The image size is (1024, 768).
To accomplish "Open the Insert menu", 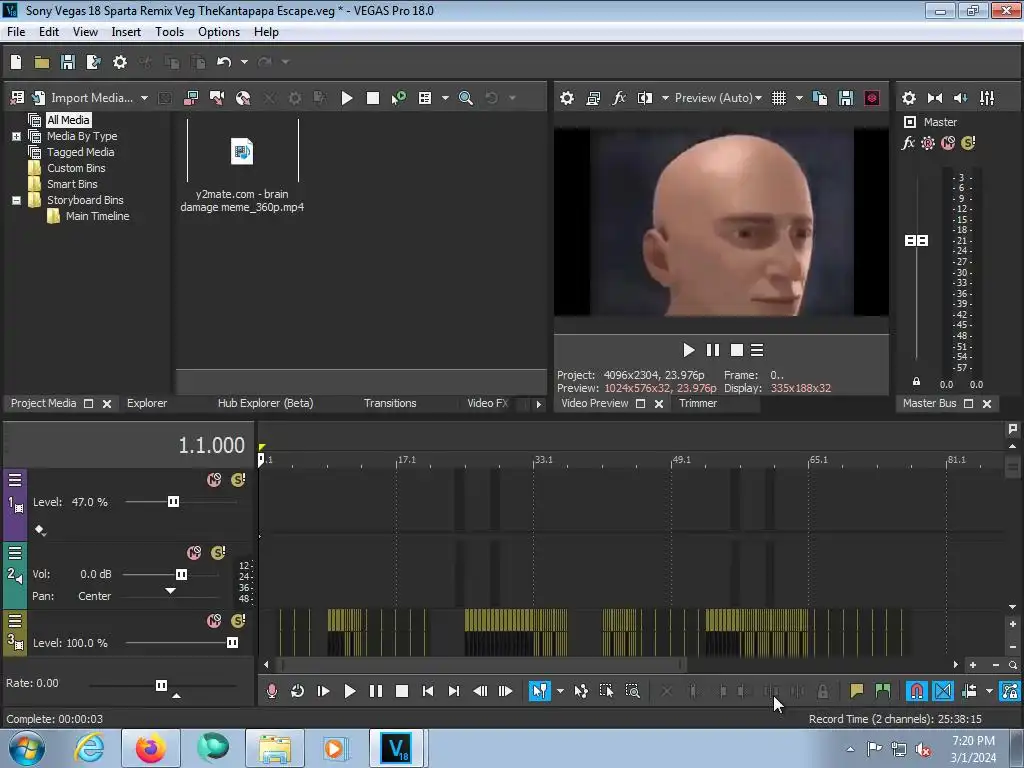I will 126,32.
